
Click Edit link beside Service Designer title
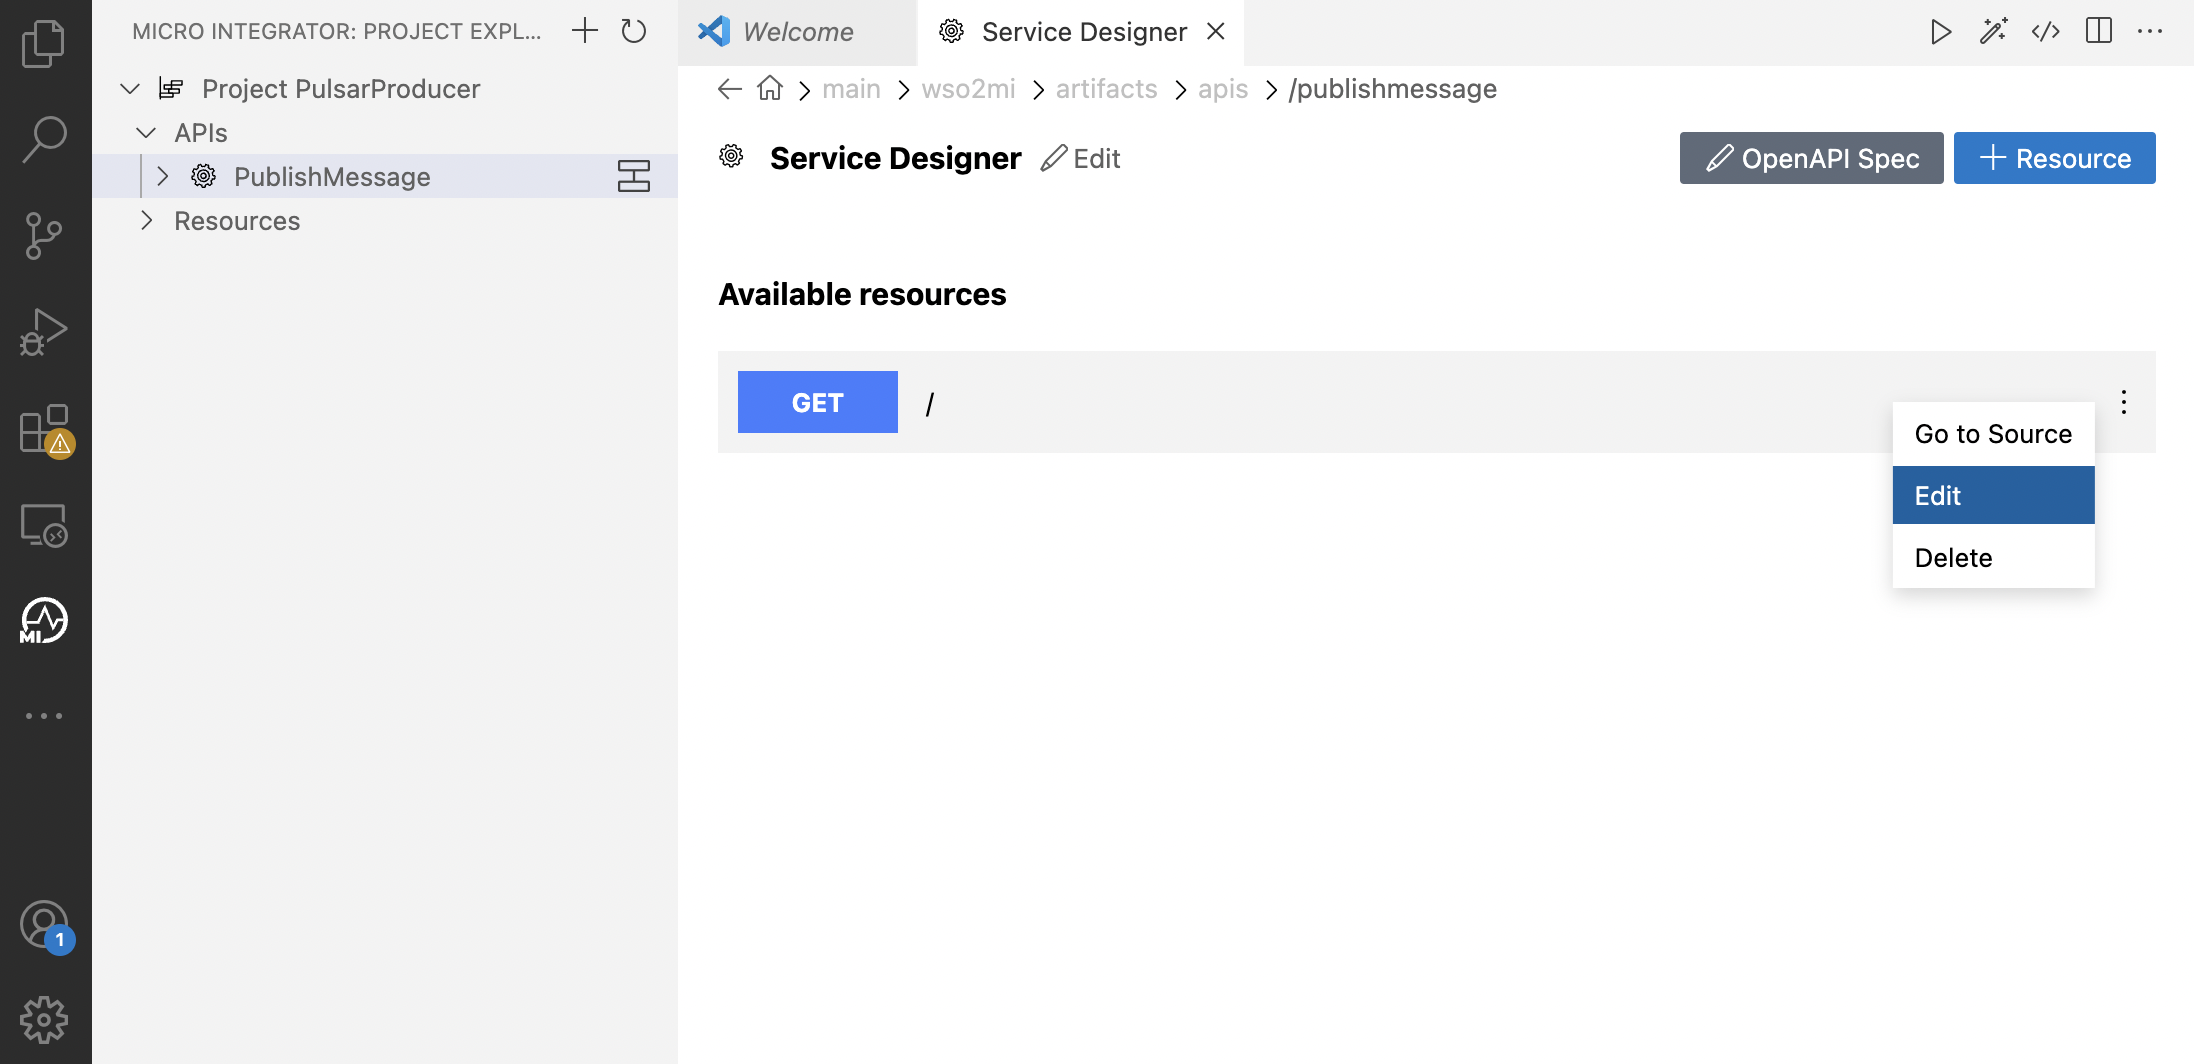[x=1081, y=158]
